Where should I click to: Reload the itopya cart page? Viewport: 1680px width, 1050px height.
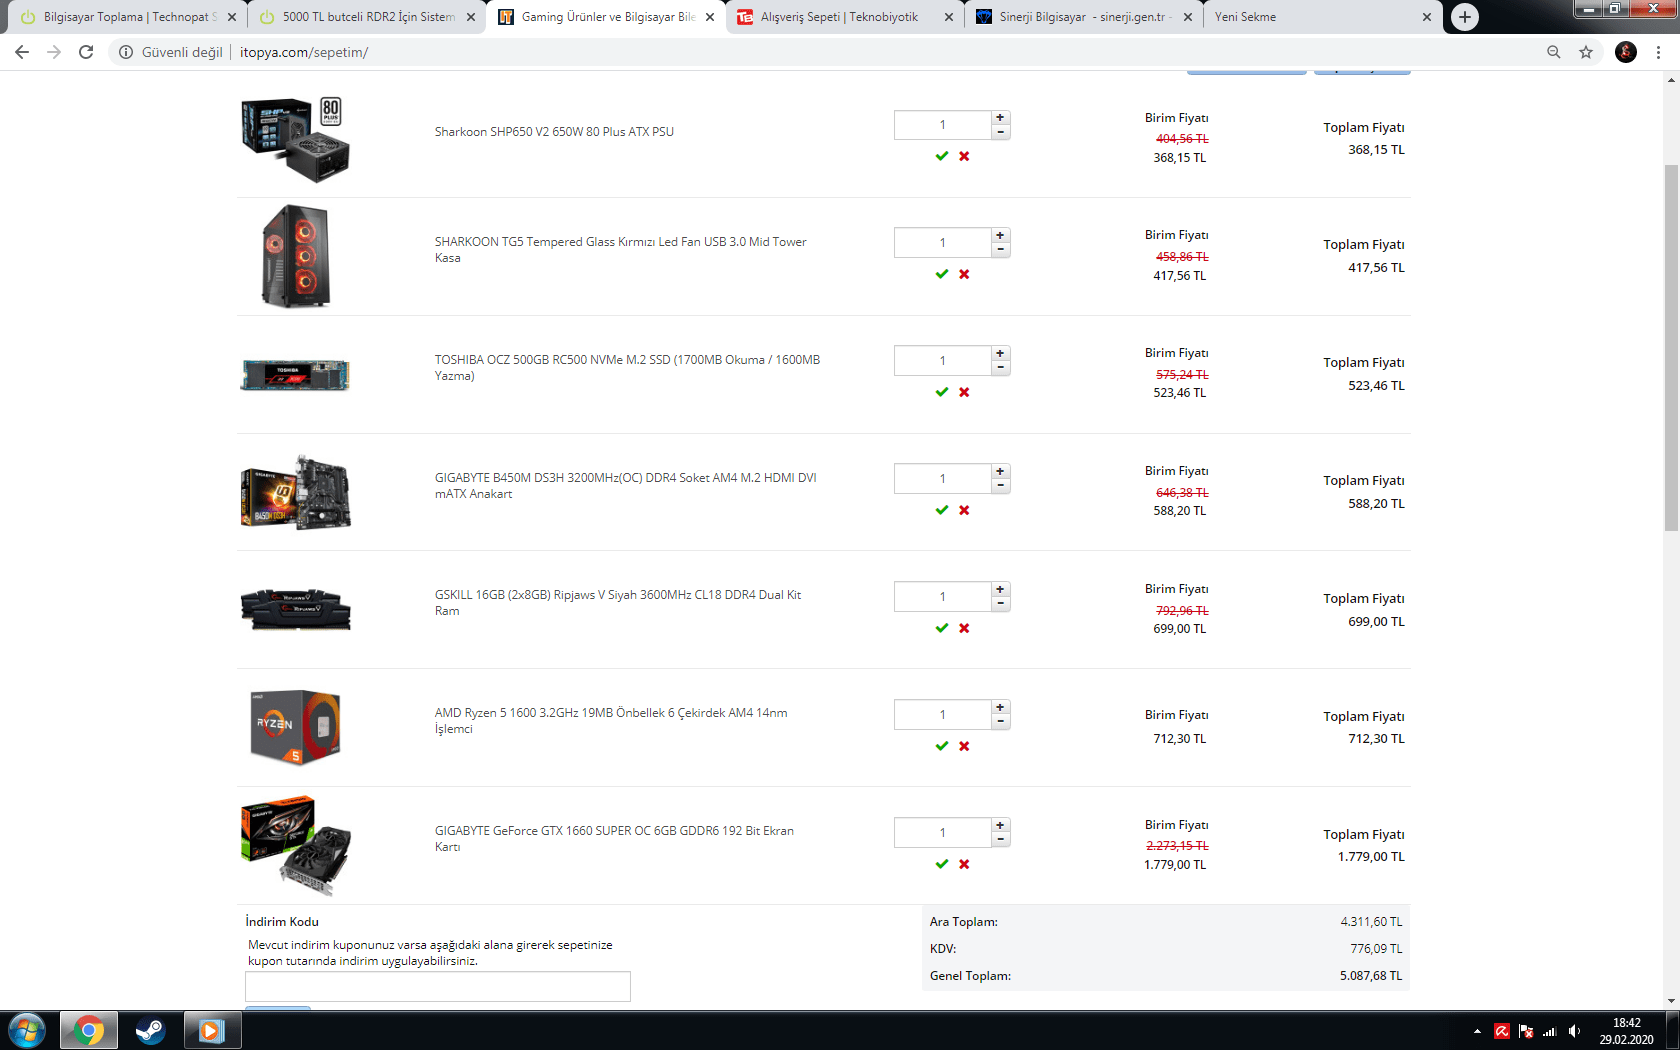pyautogui.click(x=86, y=52)
